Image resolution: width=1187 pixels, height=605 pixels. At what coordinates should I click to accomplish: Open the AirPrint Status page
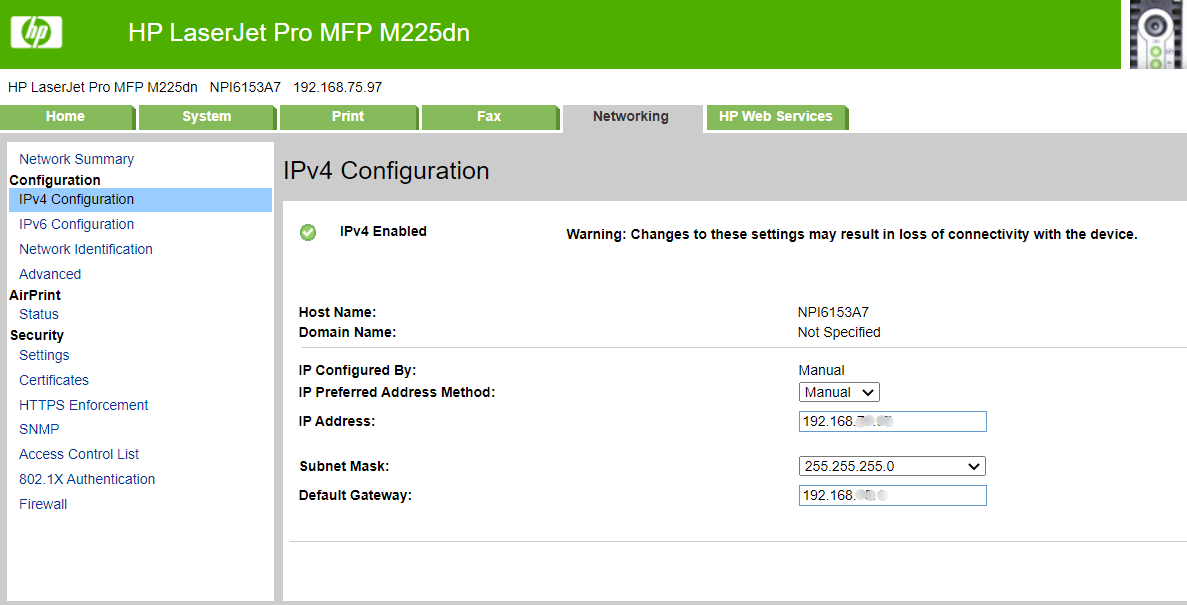click(38, 313)
